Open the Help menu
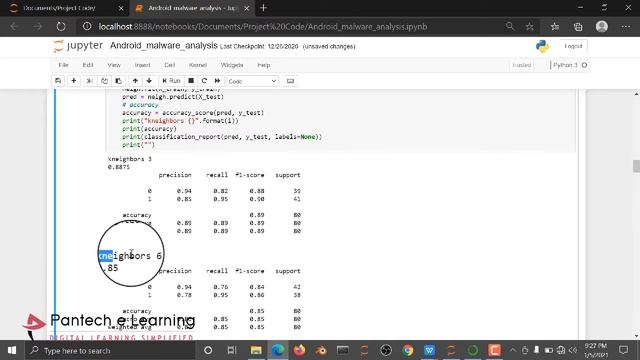This screenshot has height=360, width=640. pyautogui.click(x=264, y=65)
